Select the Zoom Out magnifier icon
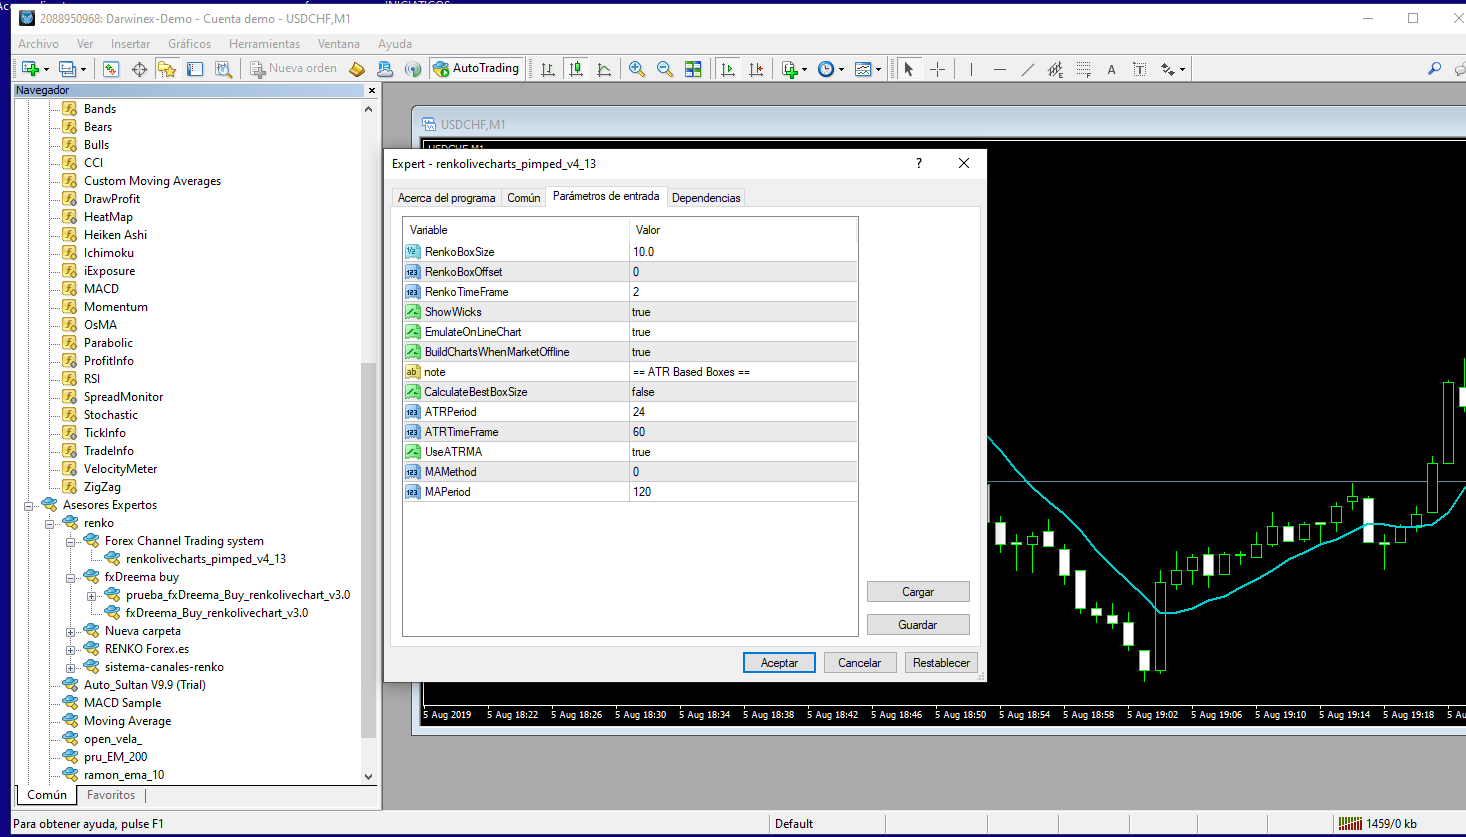This screenshot has width=1466, height=837. pyautogui.click(x=665, y=68)
